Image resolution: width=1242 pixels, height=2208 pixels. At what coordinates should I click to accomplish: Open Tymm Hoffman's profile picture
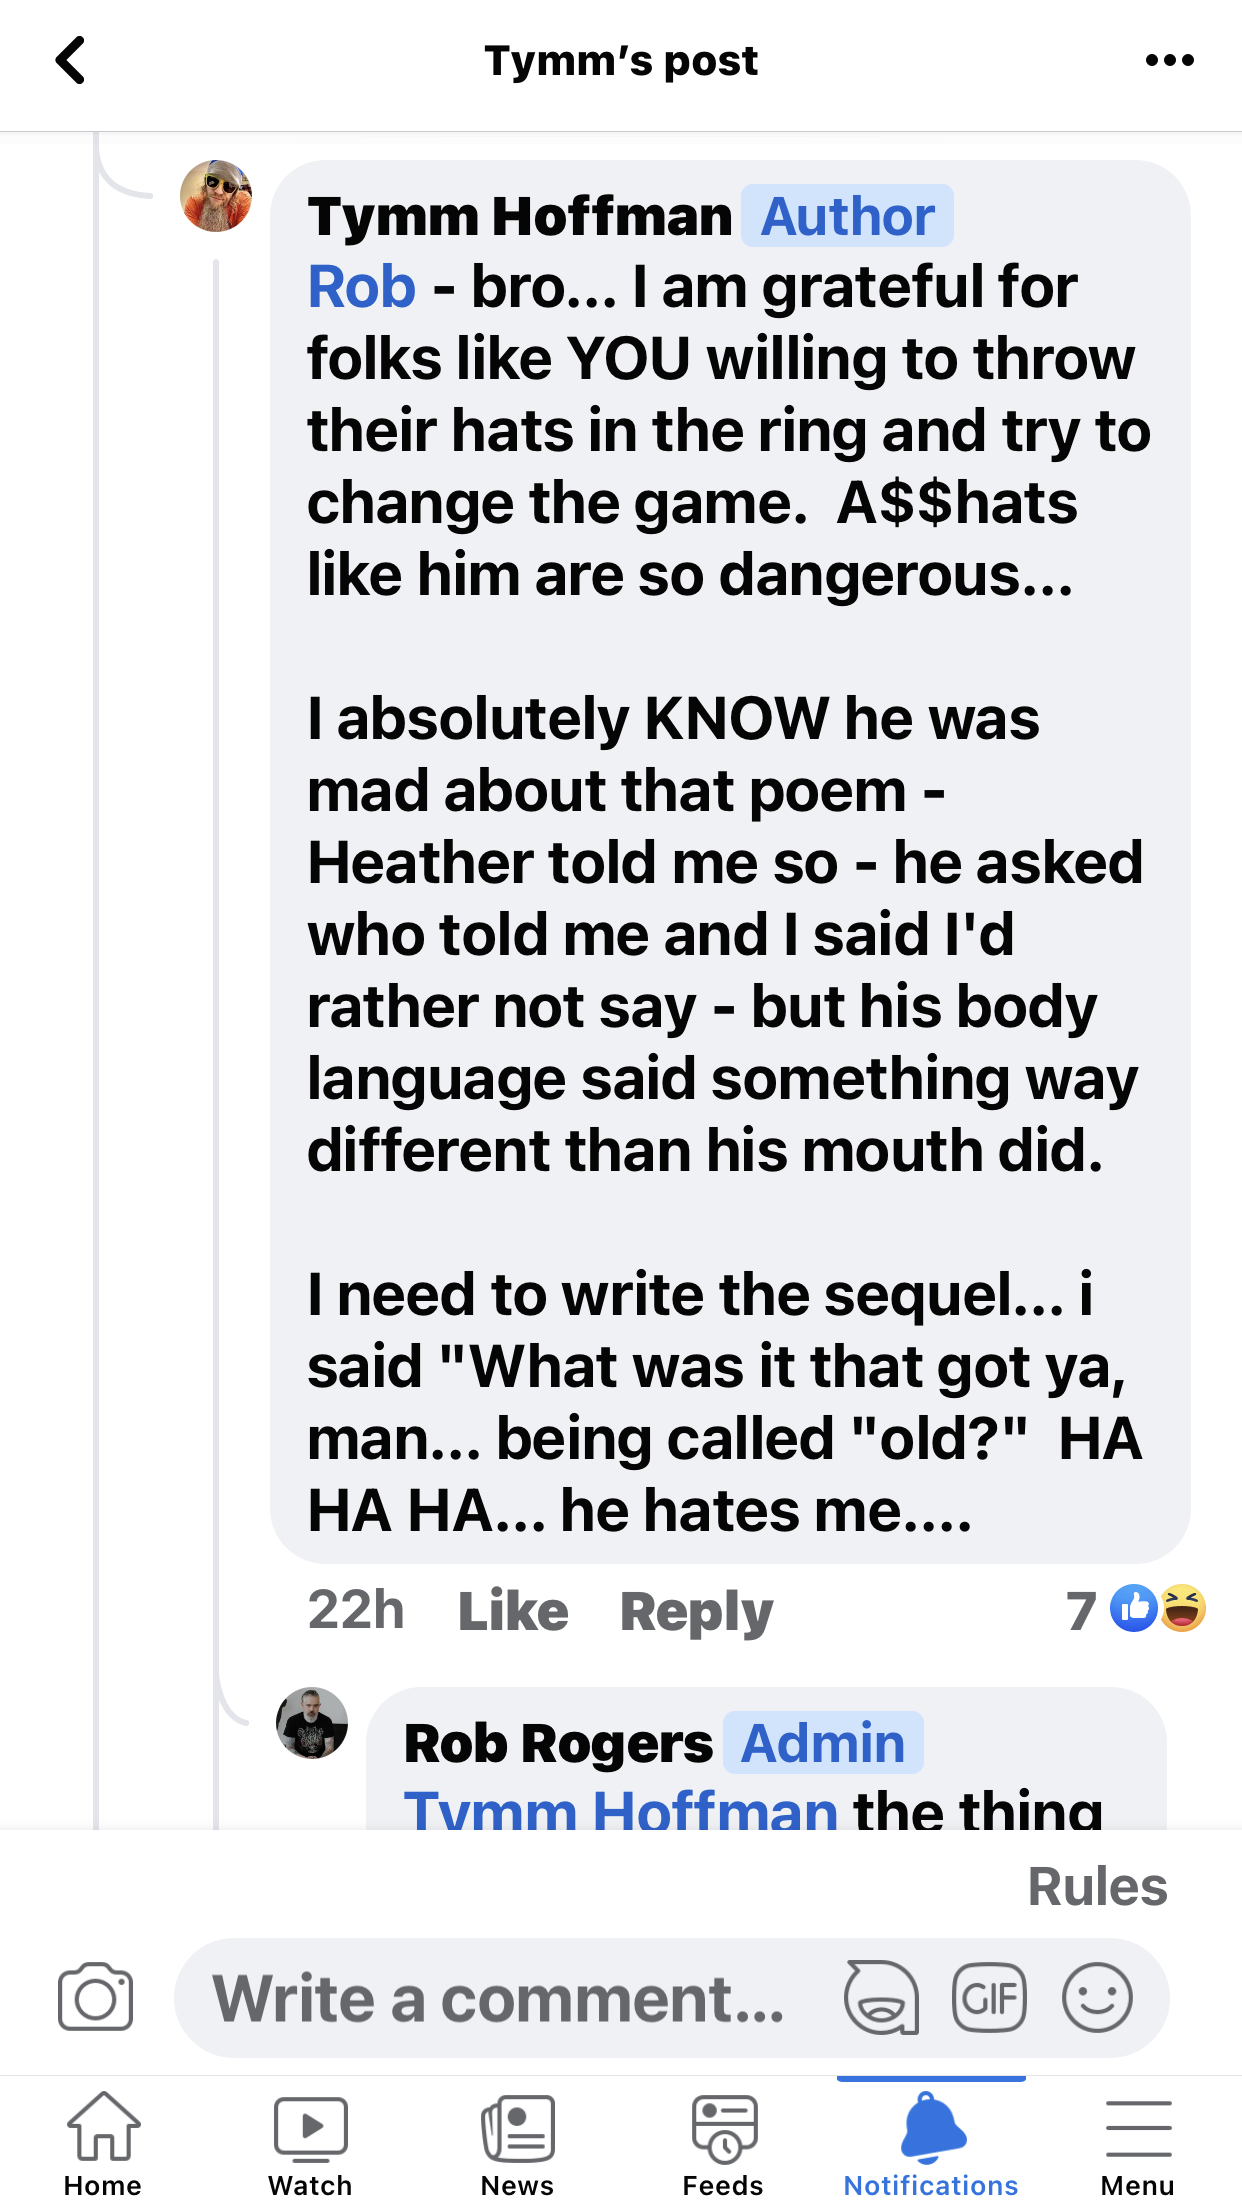(x=216, y=196)
